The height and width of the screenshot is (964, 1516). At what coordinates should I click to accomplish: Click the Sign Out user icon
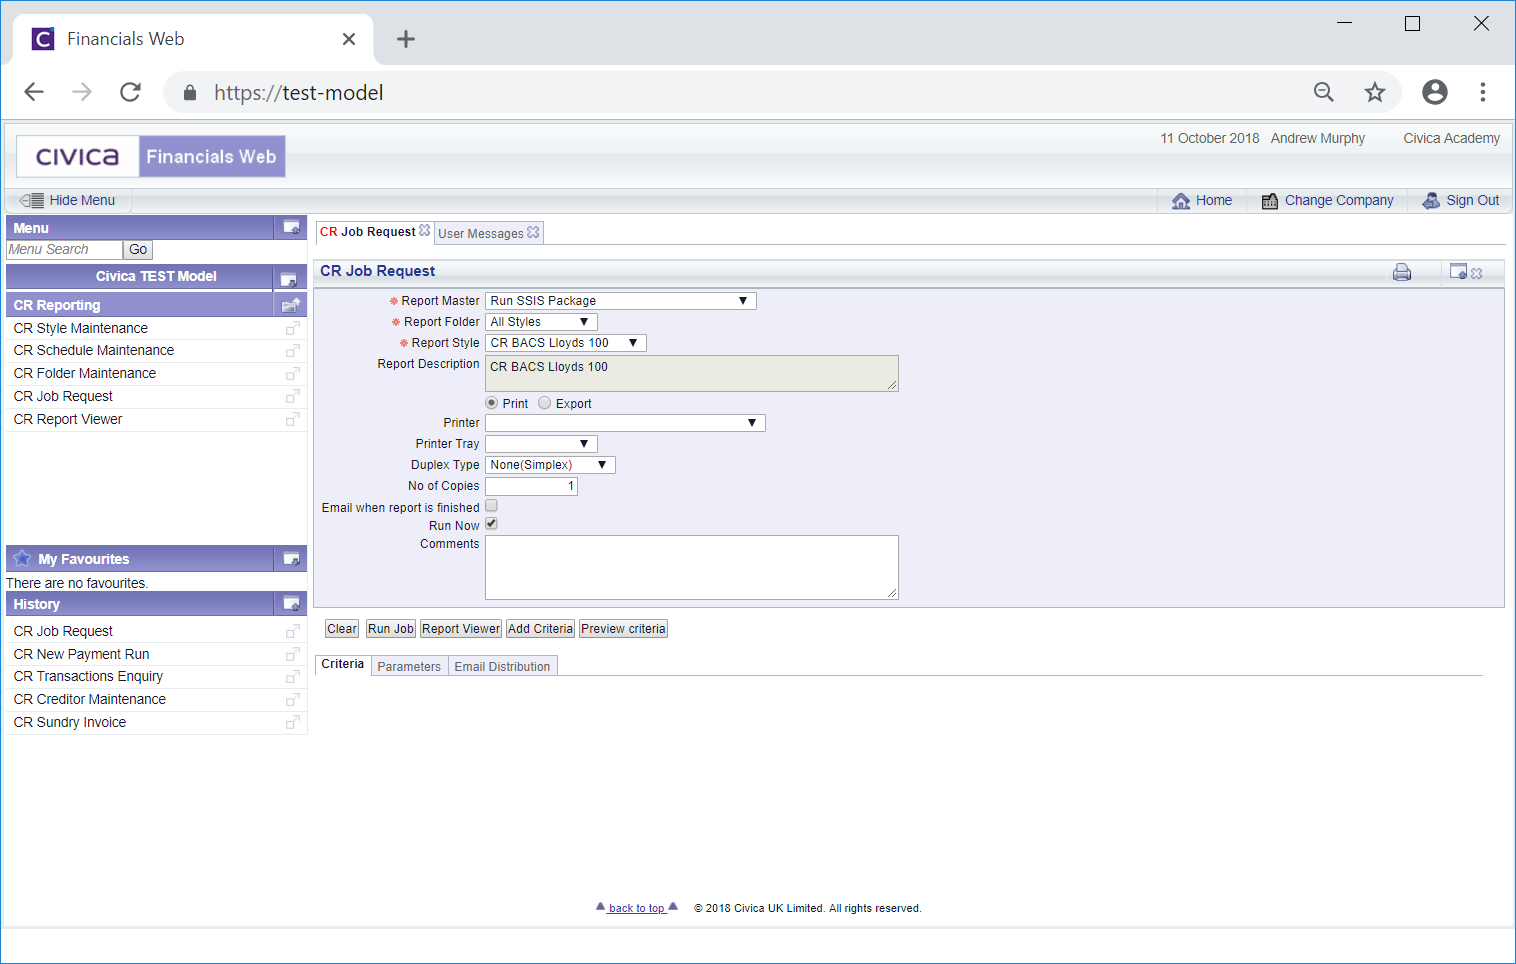point(1431,201)
